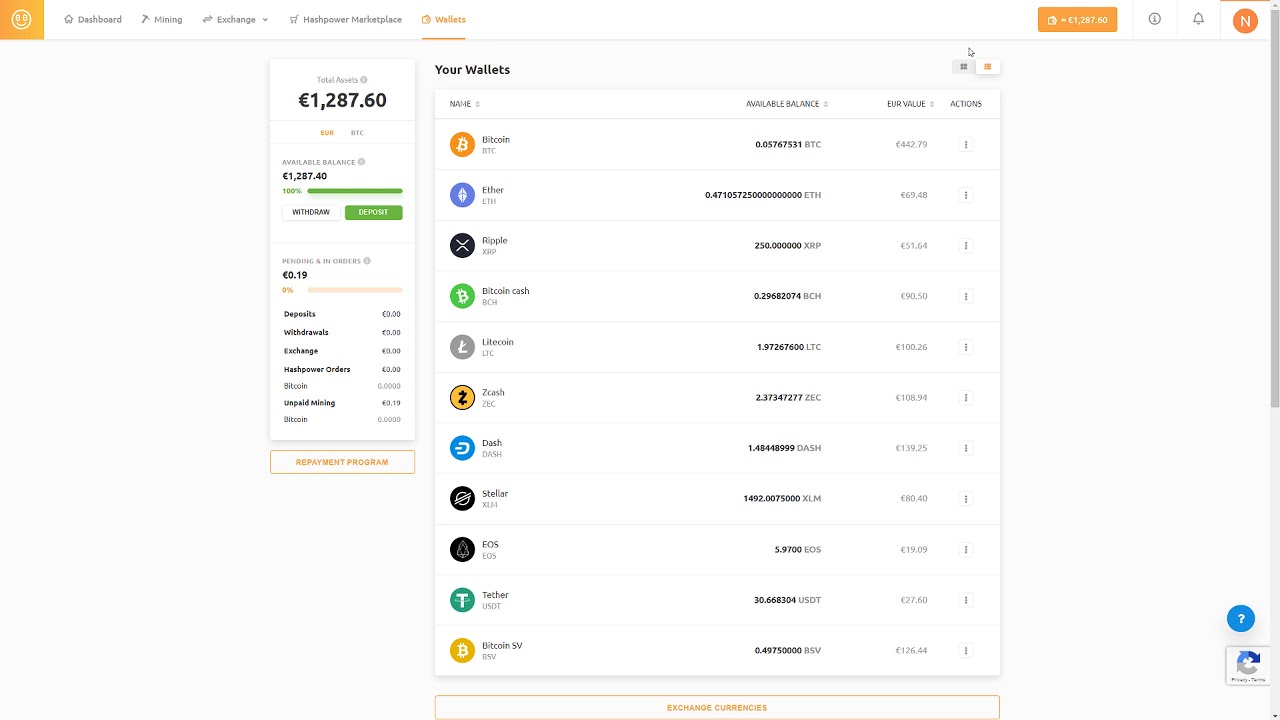Open actions menu for Ripple row

point(966,246)
